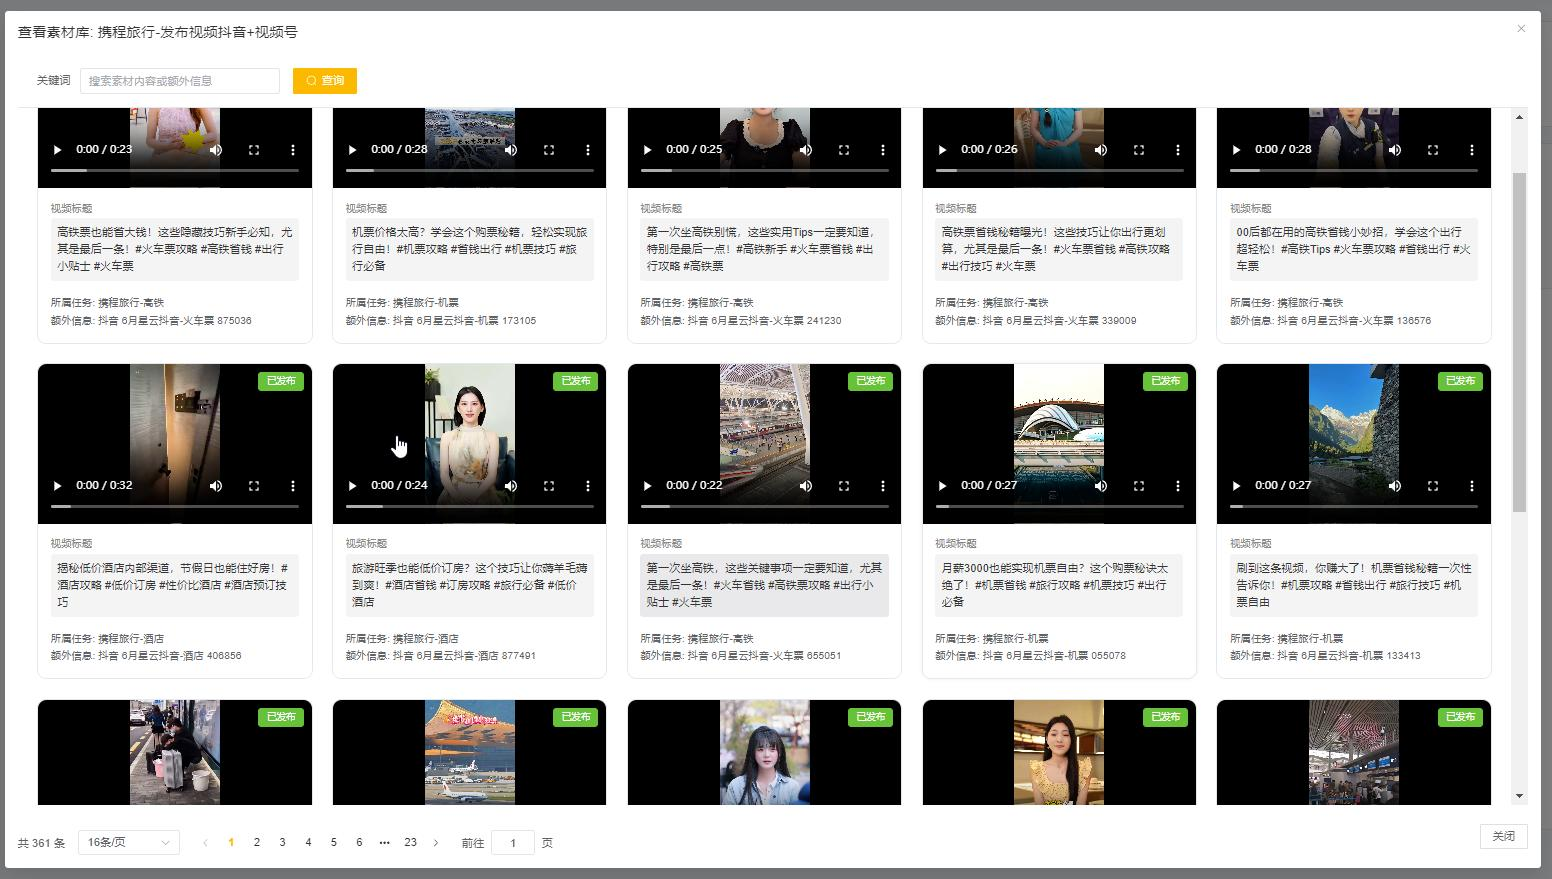Open more options on the 0:24 video

[x=588, y=486]
